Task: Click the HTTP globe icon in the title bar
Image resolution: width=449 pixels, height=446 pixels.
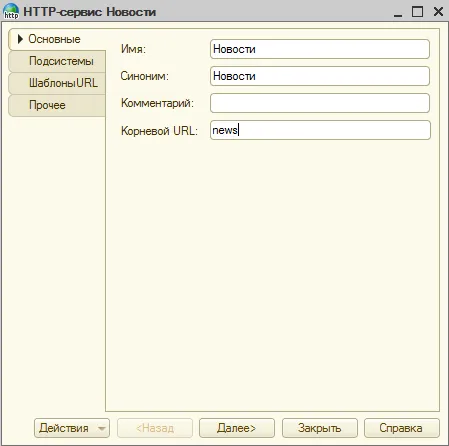Action: click(x=11, y=11)
